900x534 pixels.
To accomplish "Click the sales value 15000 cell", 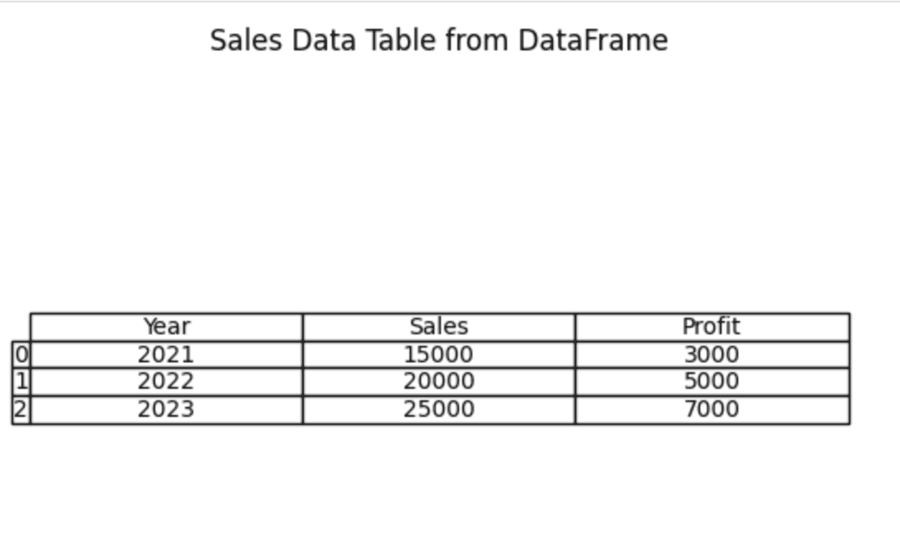I will point(438,355).
